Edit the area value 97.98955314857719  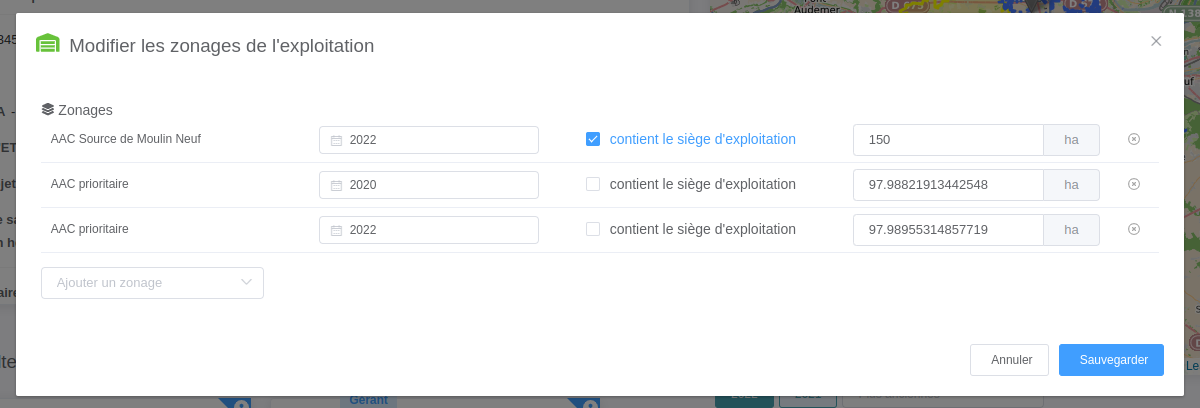pyautogui.click(x=948, y=230)
